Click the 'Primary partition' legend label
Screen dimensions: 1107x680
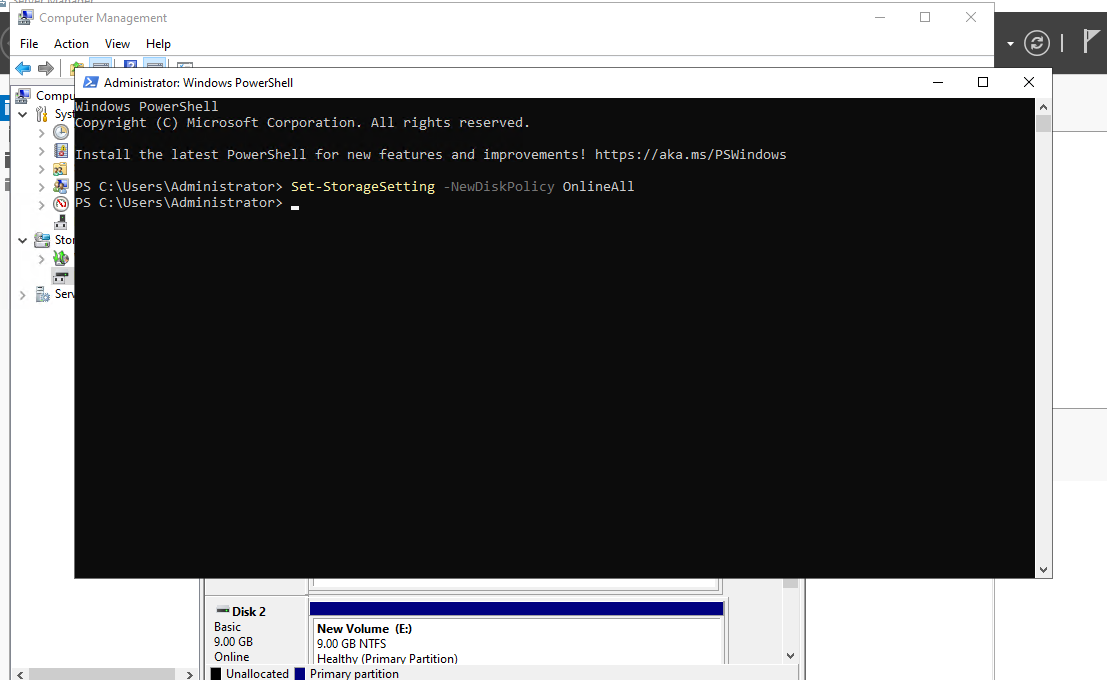[354, 674]
